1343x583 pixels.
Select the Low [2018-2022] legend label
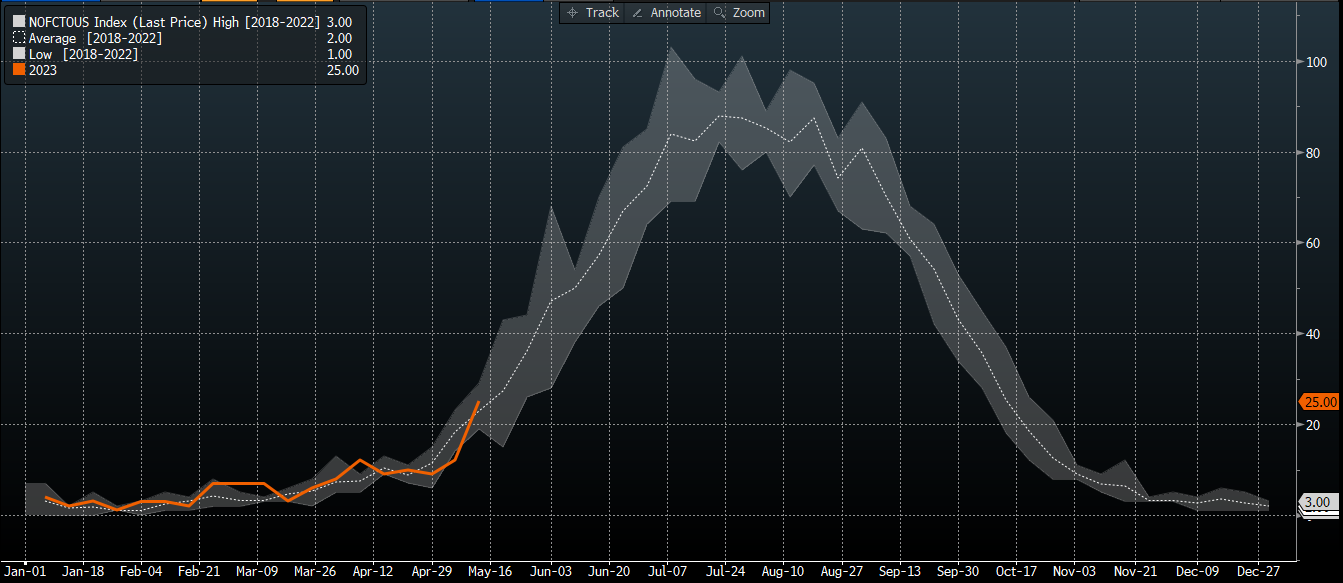click(84, 53)
